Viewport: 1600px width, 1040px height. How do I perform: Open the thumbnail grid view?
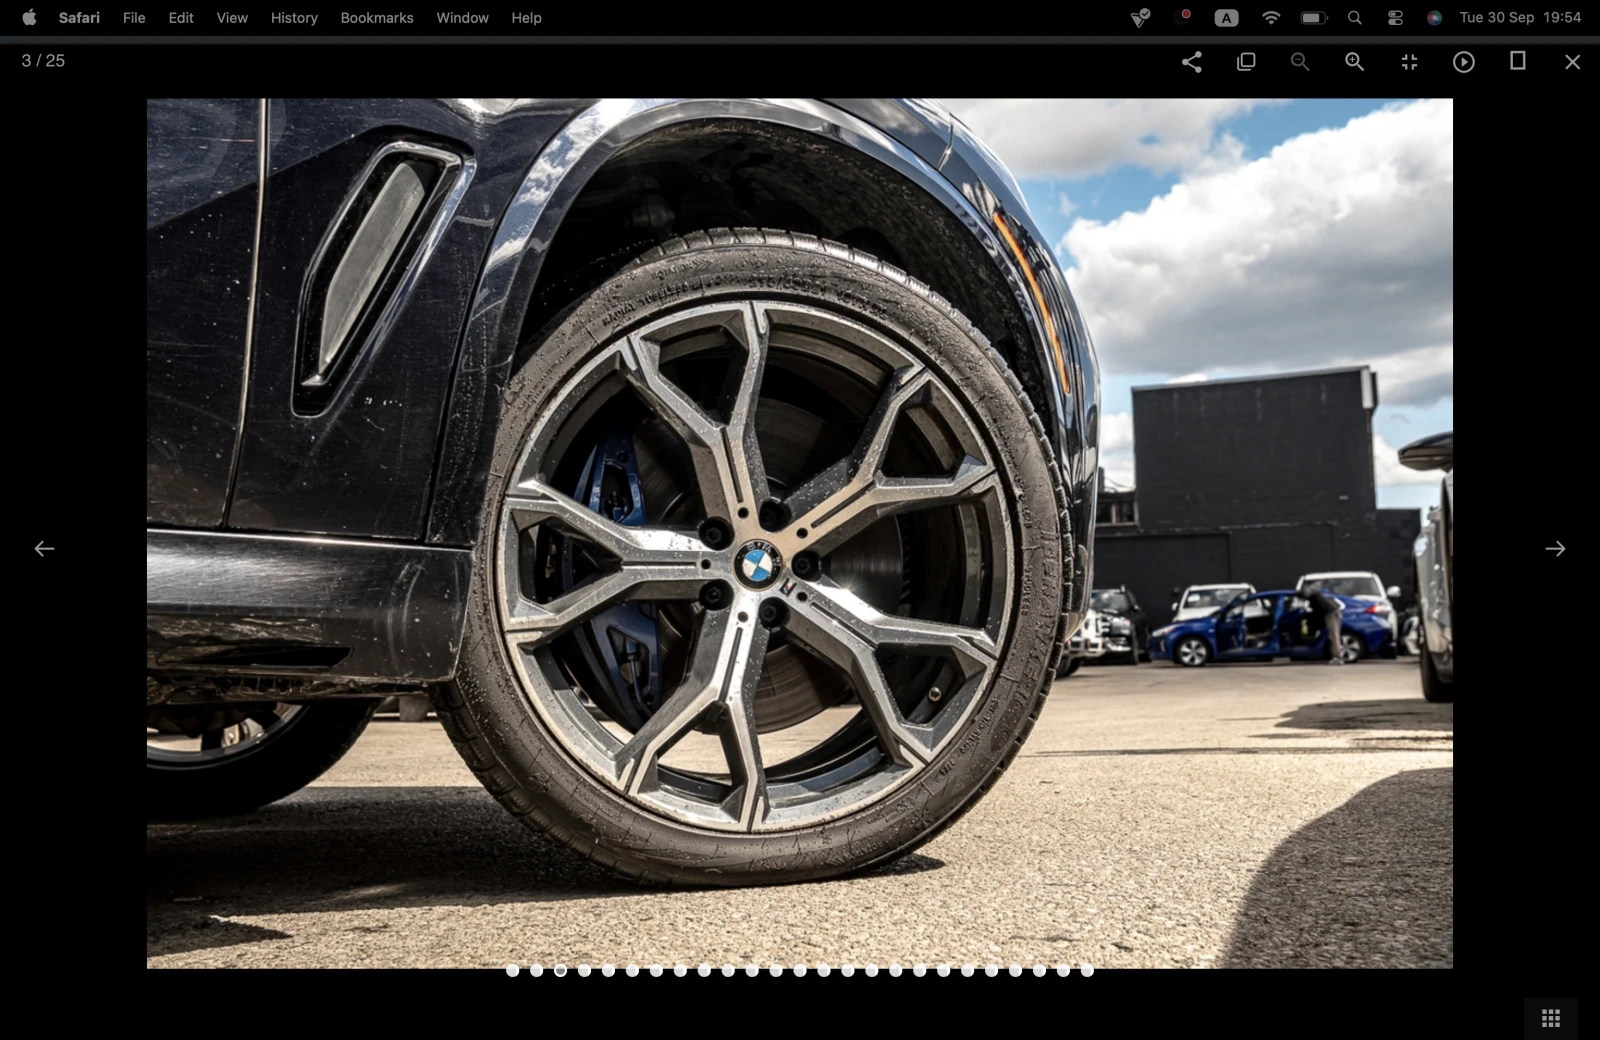tap(1551, 1018)
